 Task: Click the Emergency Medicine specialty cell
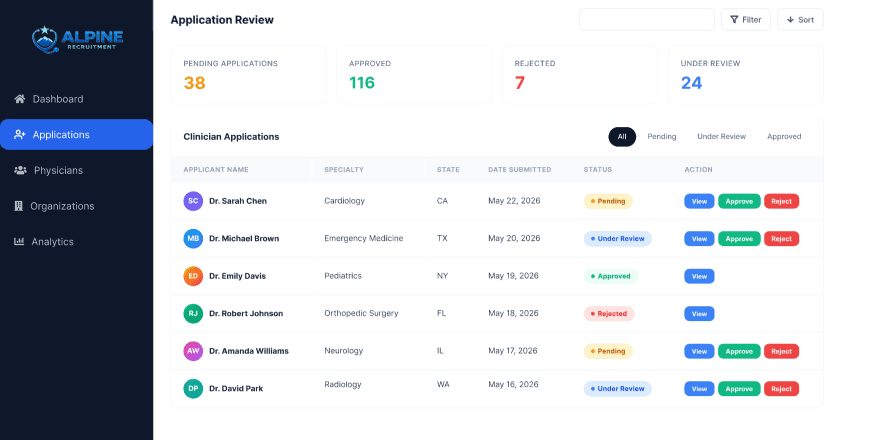[364, 238]
